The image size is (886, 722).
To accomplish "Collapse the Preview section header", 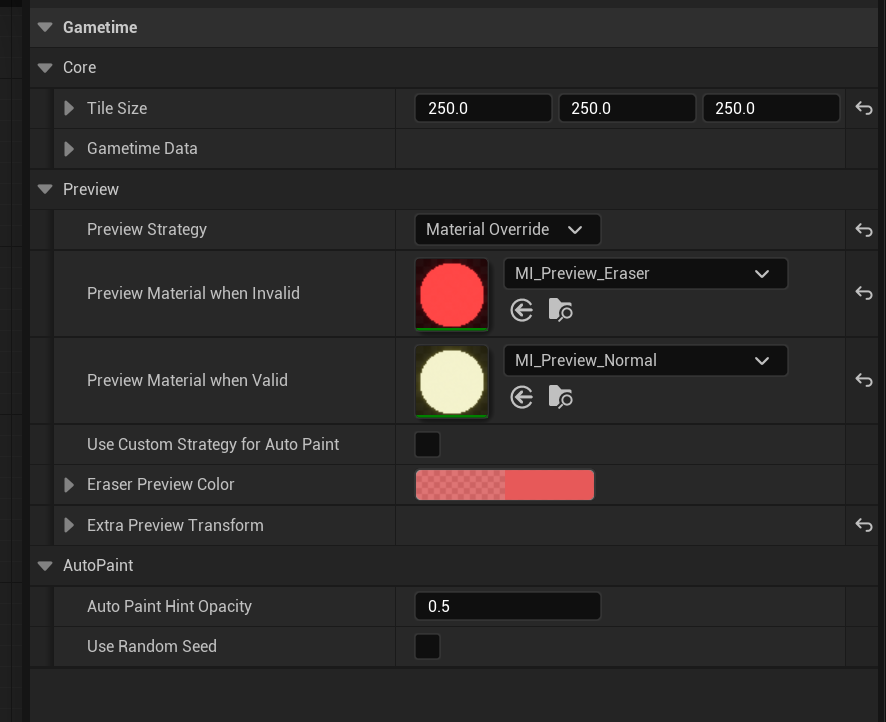I will [x=45, y=189].
